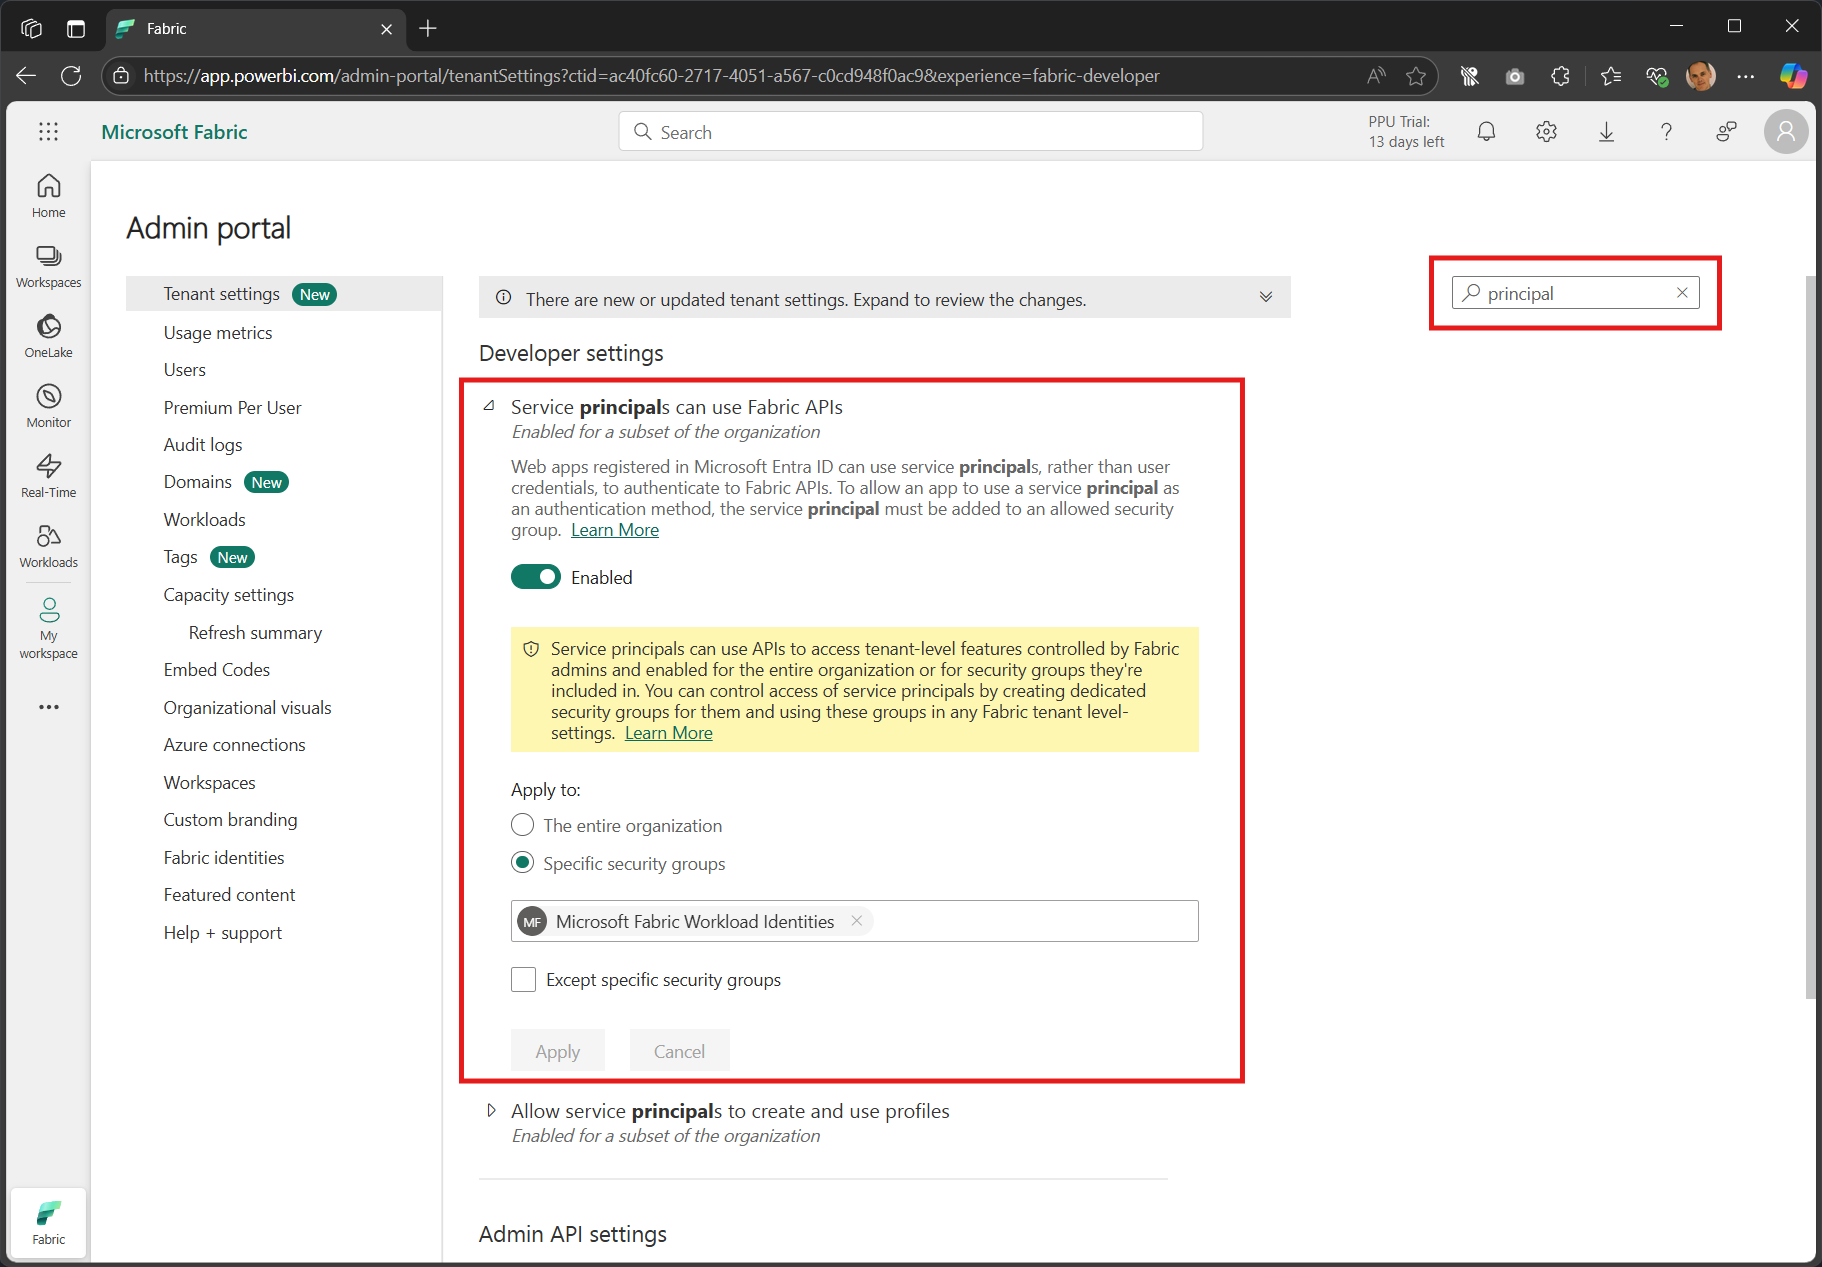Click the Apply button
Screen dimensions: 1822x1267
tap(557, 1050)
